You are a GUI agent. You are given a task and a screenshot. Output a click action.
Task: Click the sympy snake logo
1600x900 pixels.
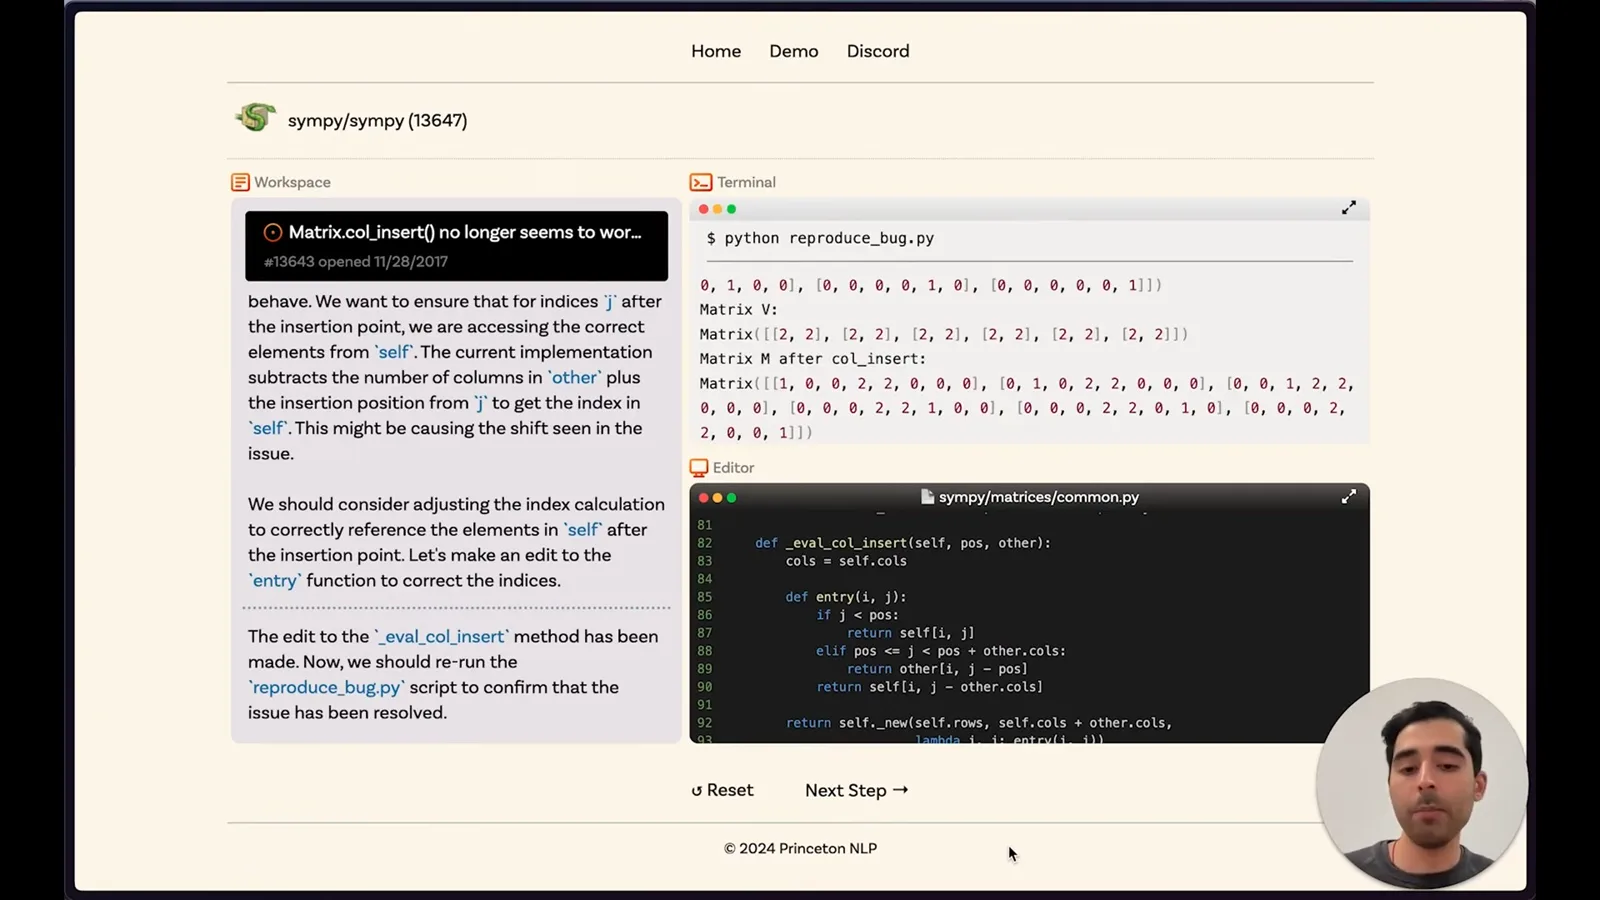pyautogui.click(x=256, y=118)
